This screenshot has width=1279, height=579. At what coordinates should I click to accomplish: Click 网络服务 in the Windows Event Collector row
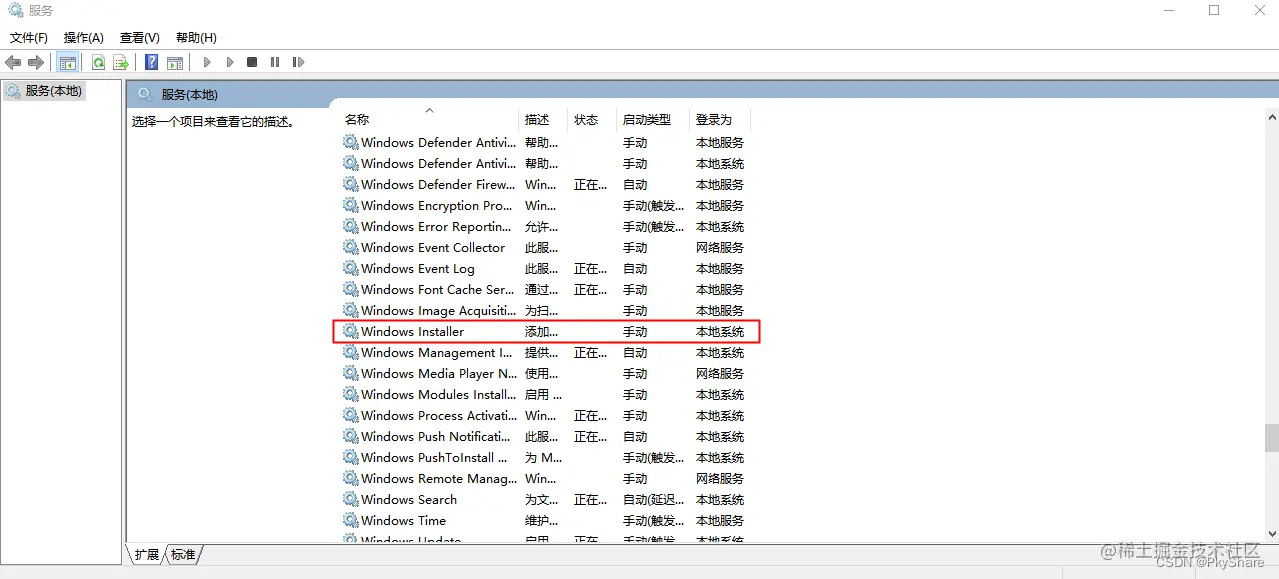(720, 247)
